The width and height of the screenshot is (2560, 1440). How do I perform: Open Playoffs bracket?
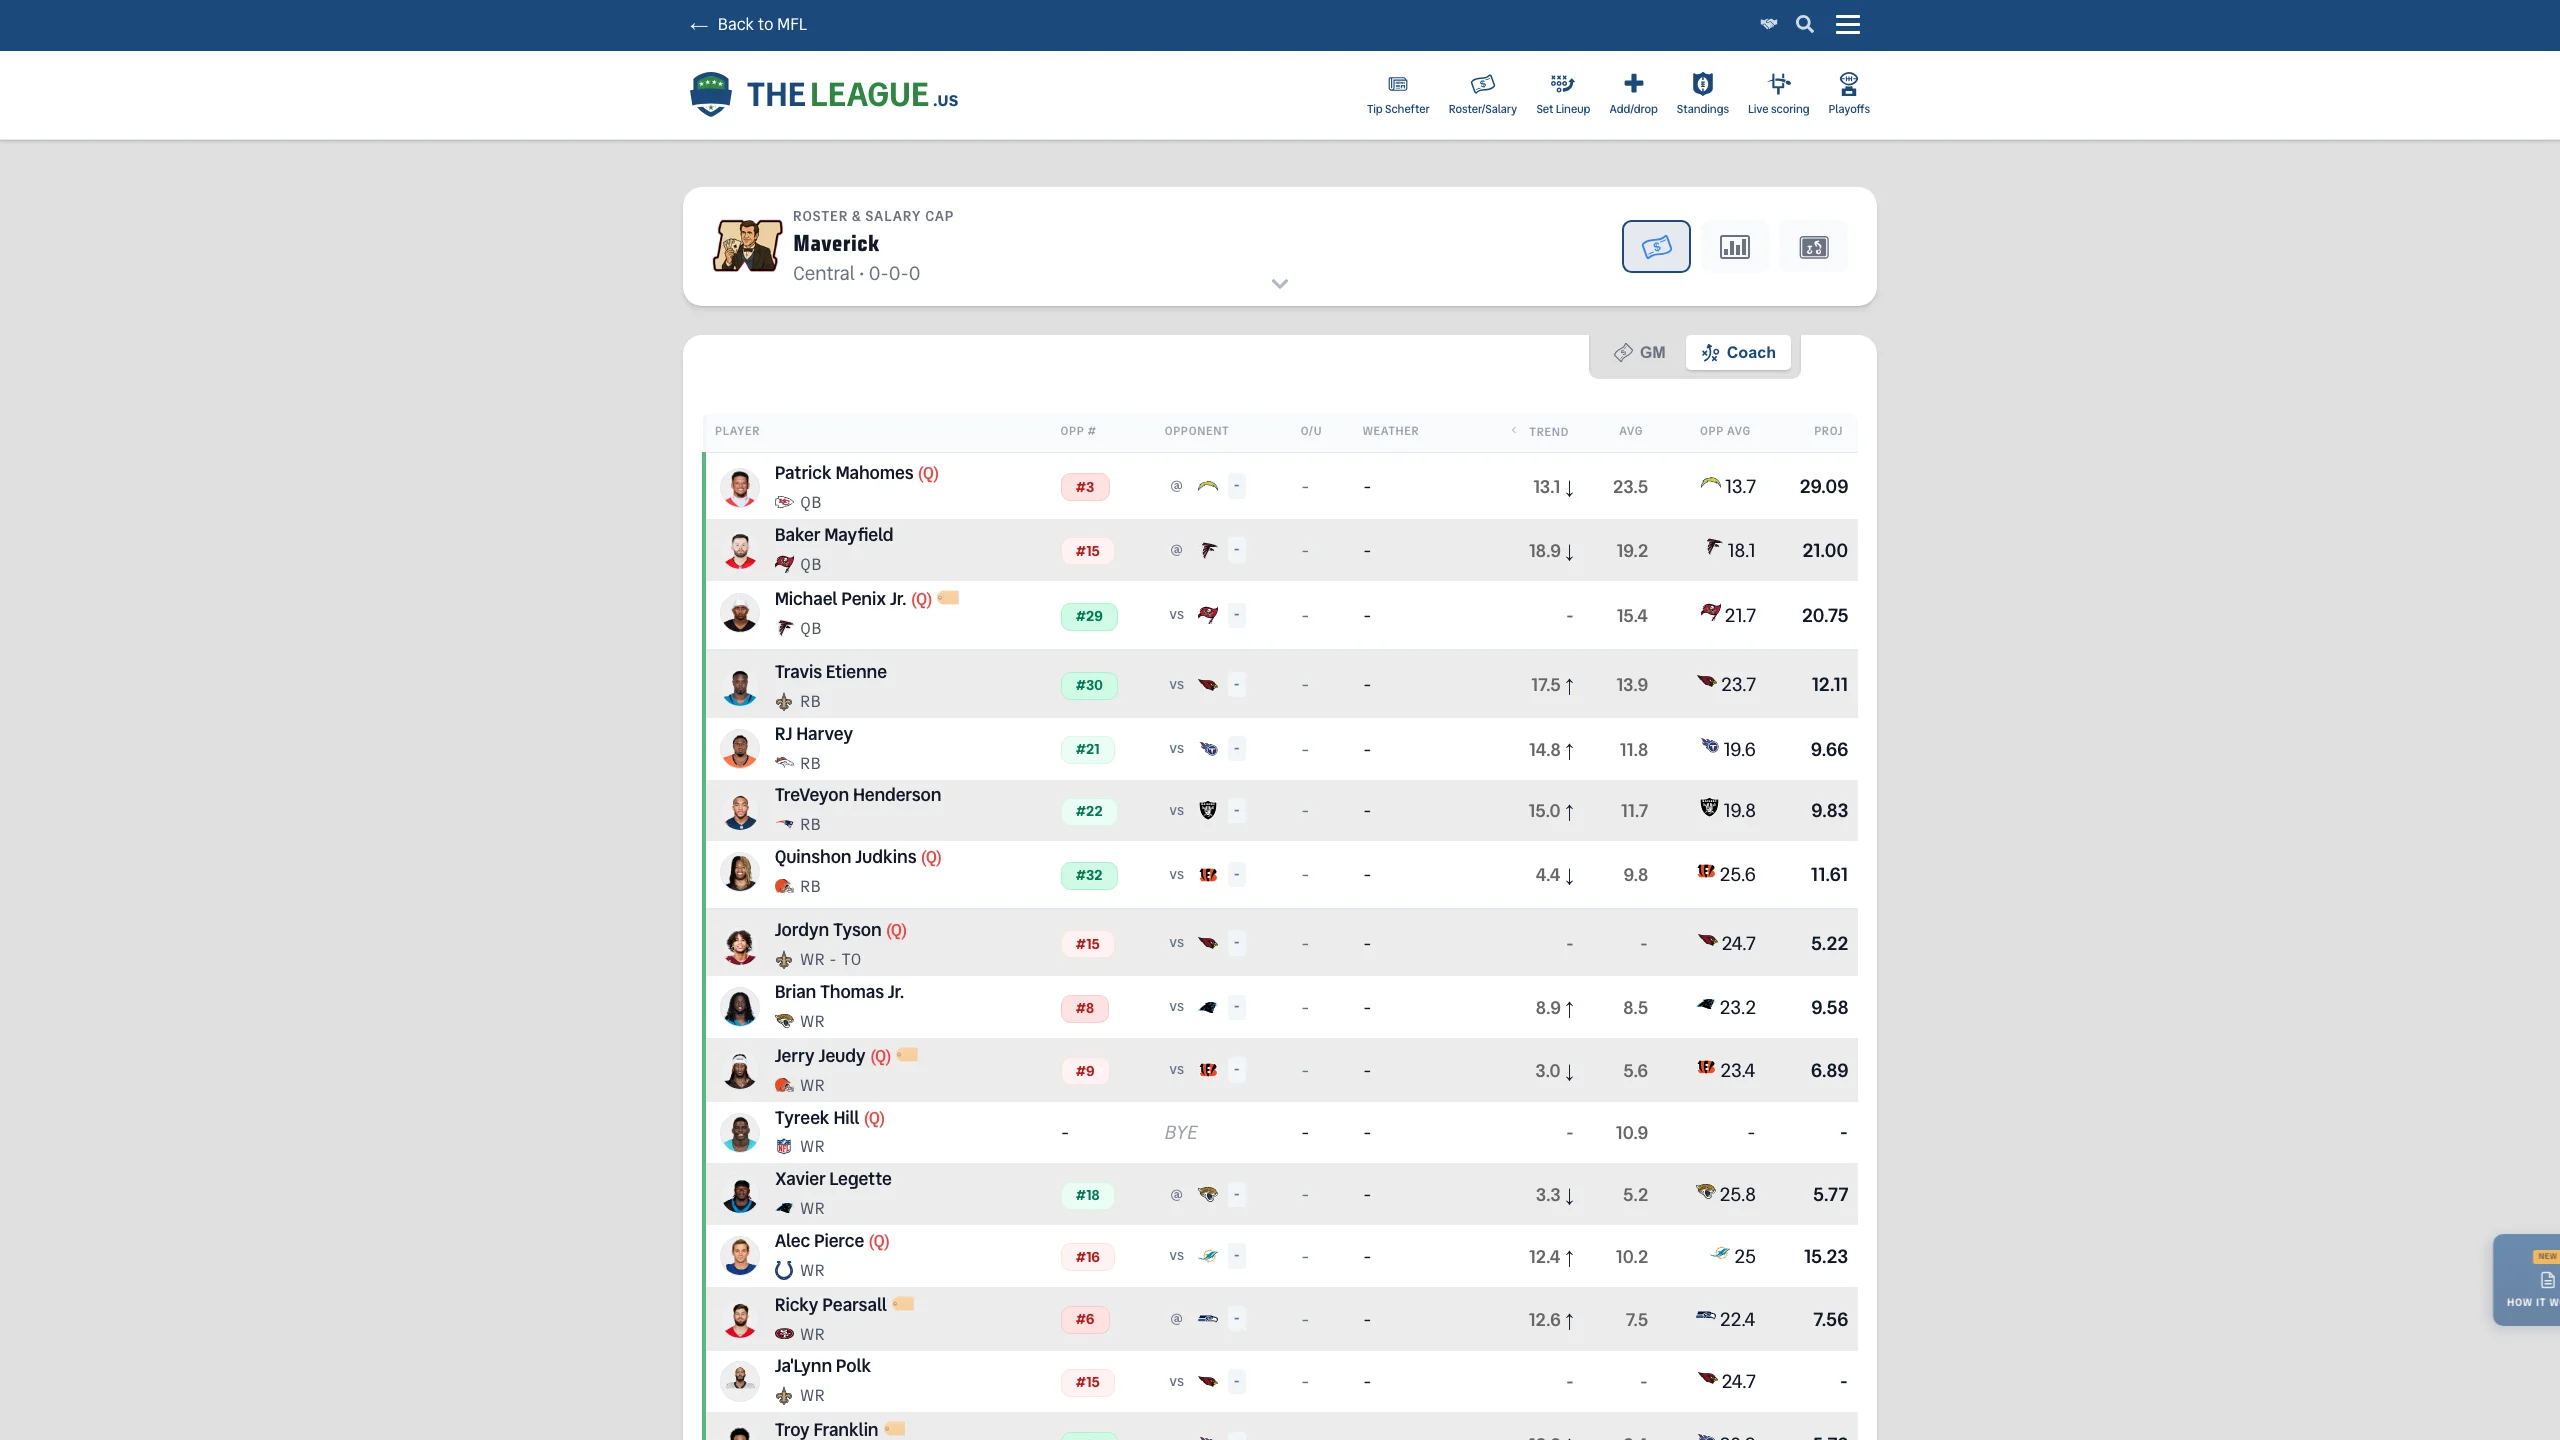(x=1849, y=94)
